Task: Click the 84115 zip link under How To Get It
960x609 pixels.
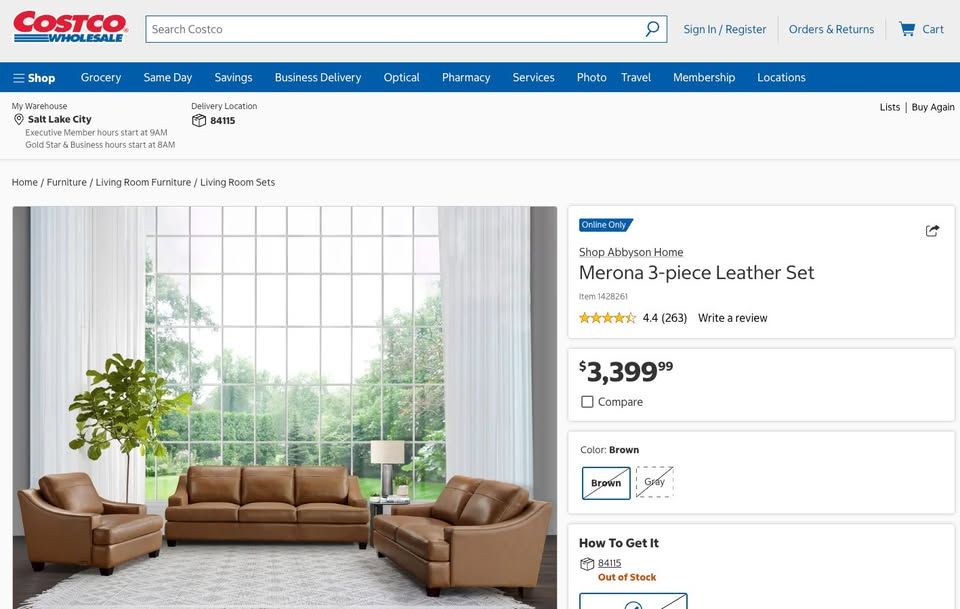Action: [x=609, y=563]
